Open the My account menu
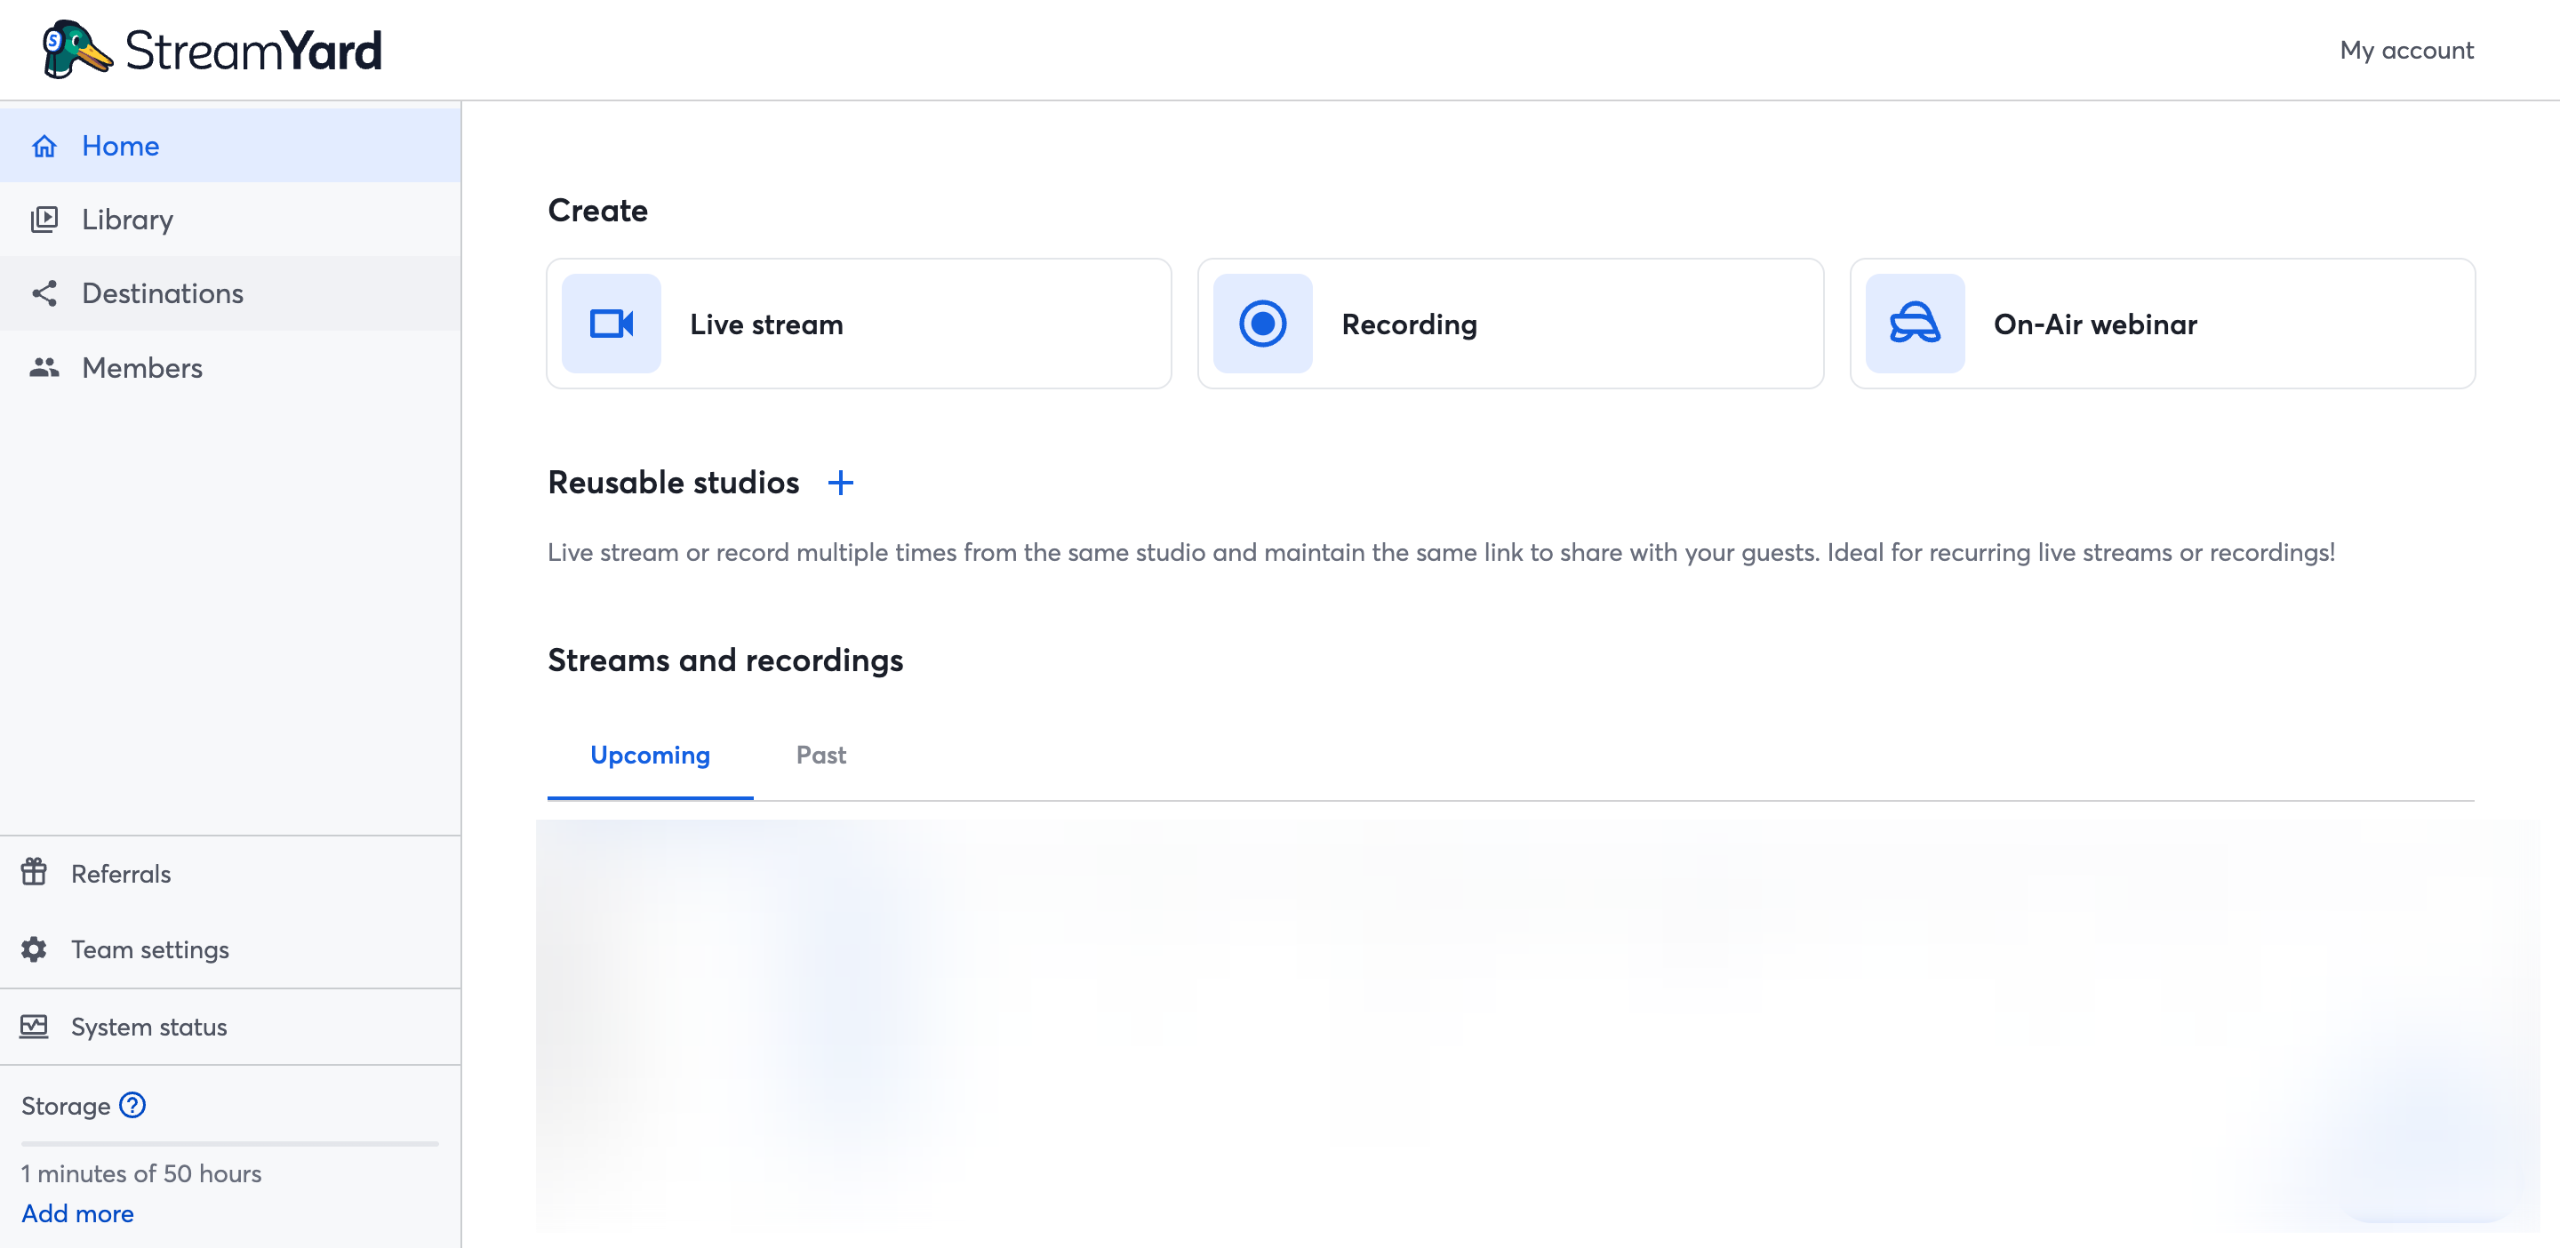This screenshot has width=2560, height=1248. [x=2405, y=49]
